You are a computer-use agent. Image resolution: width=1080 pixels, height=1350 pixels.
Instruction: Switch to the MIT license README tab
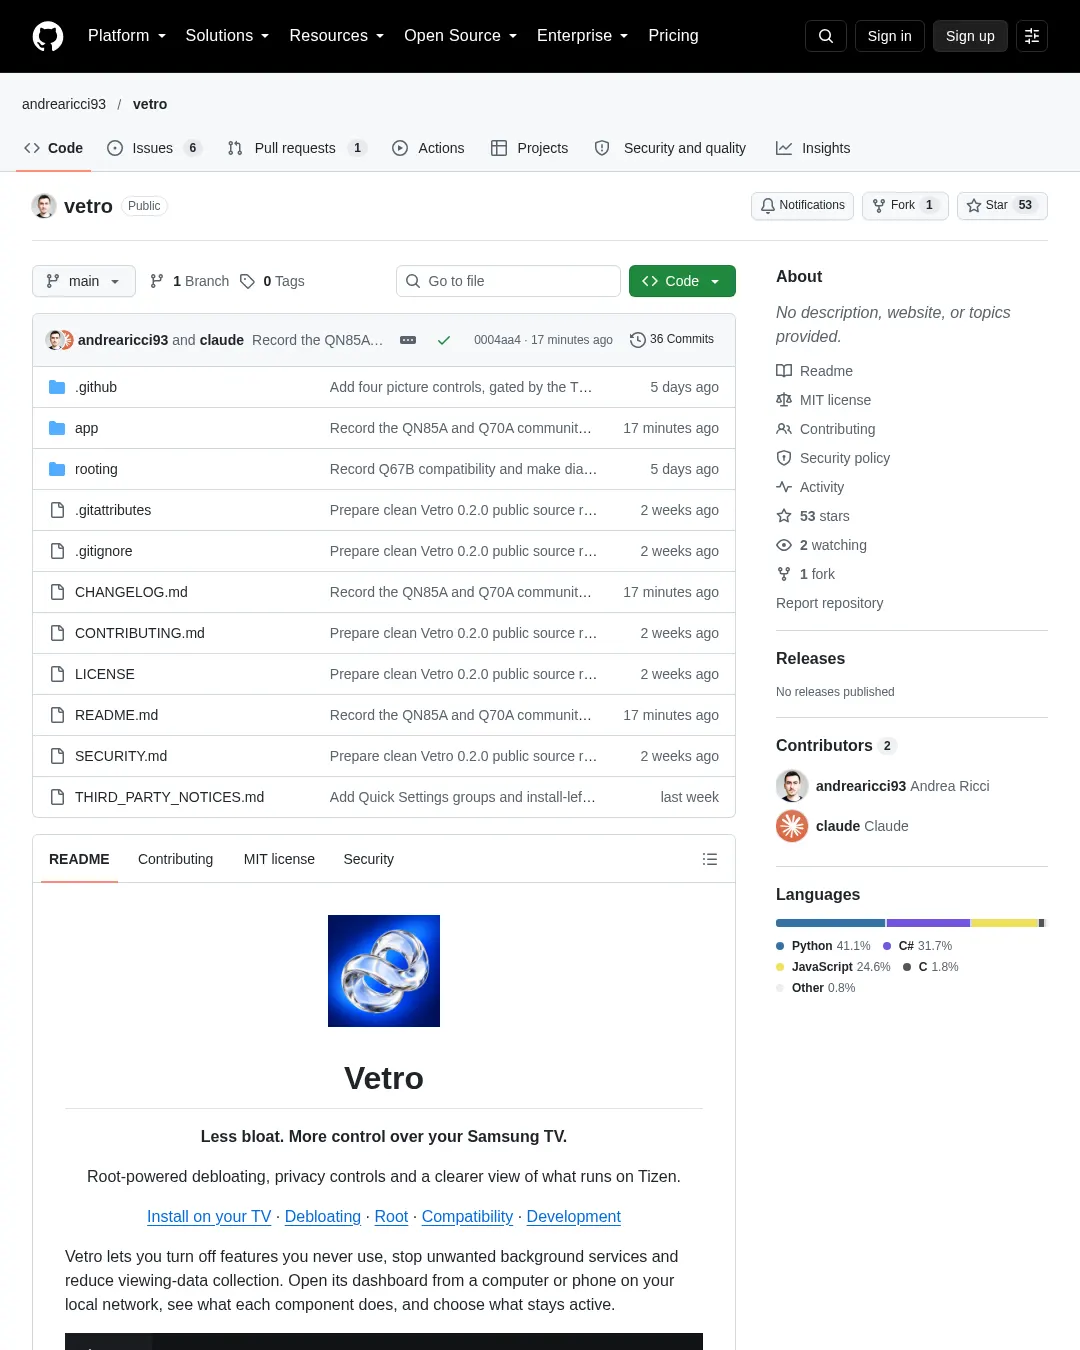click(279, 859)
